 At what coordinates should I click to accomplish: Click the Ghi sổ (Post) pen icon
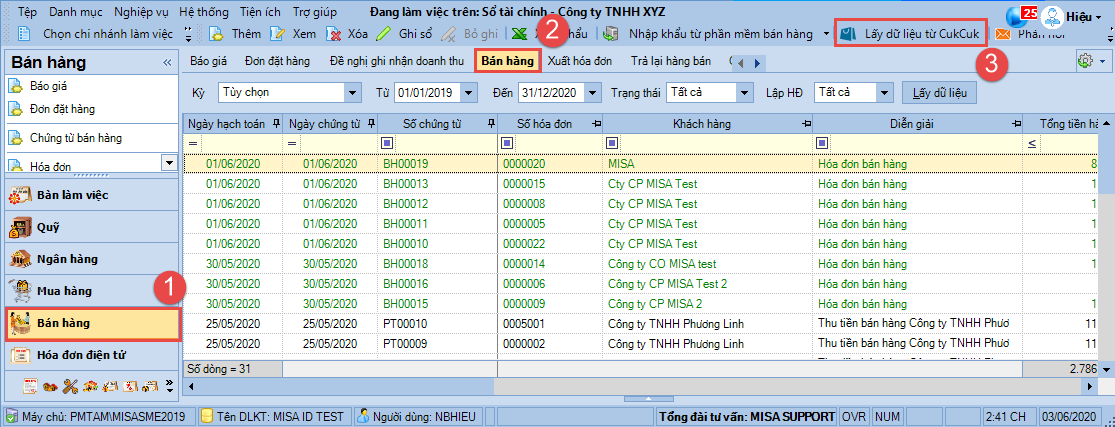point(384,33)
